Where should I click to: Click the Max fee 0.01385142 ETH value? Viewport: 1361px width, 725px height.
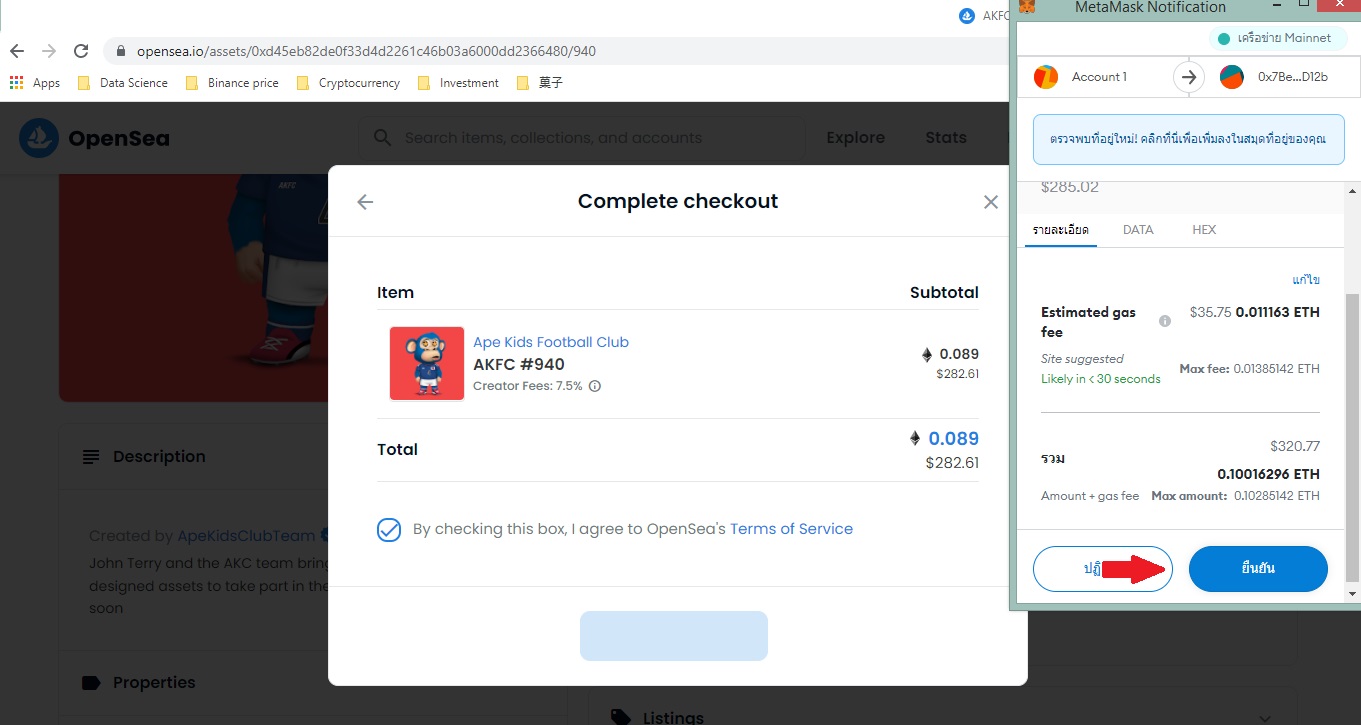(x=1274, y=369)
